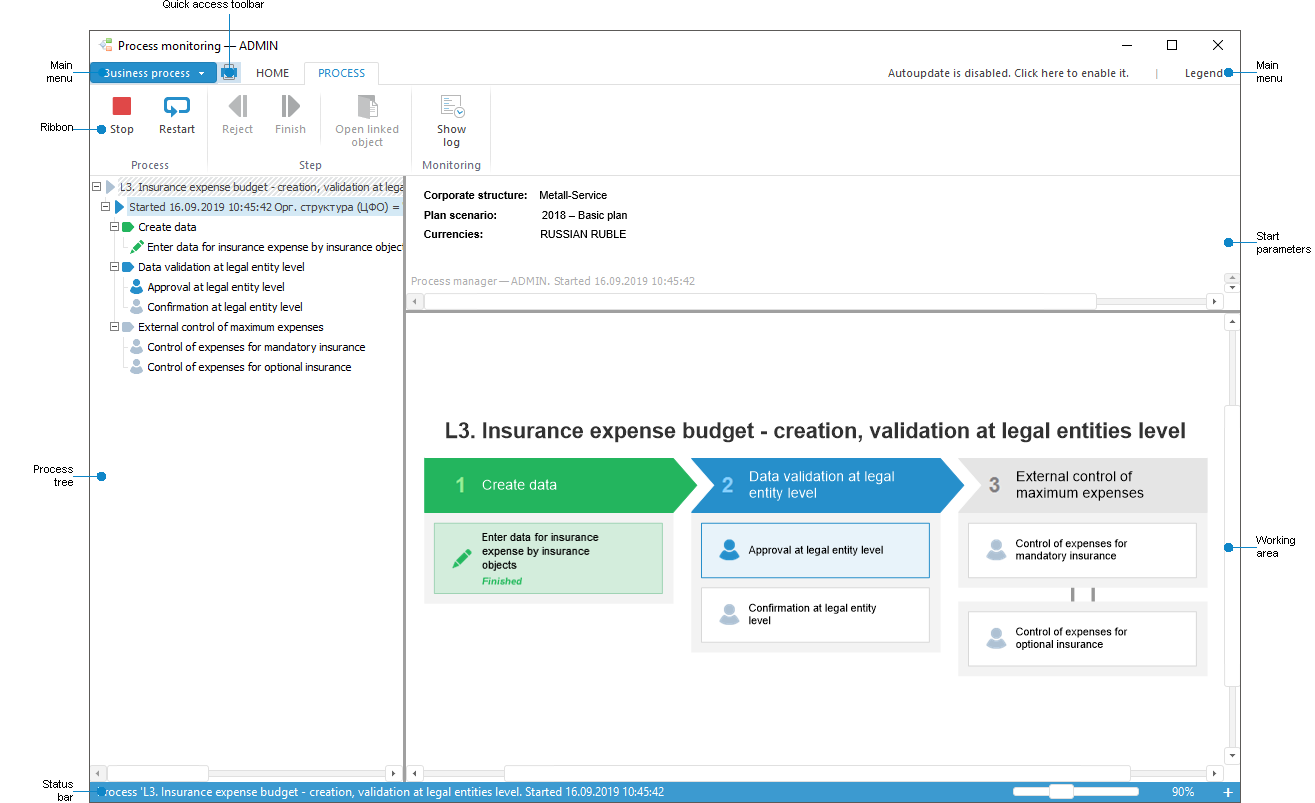Click the diagram title L3. Insurance expense budget

click(815, 431)
